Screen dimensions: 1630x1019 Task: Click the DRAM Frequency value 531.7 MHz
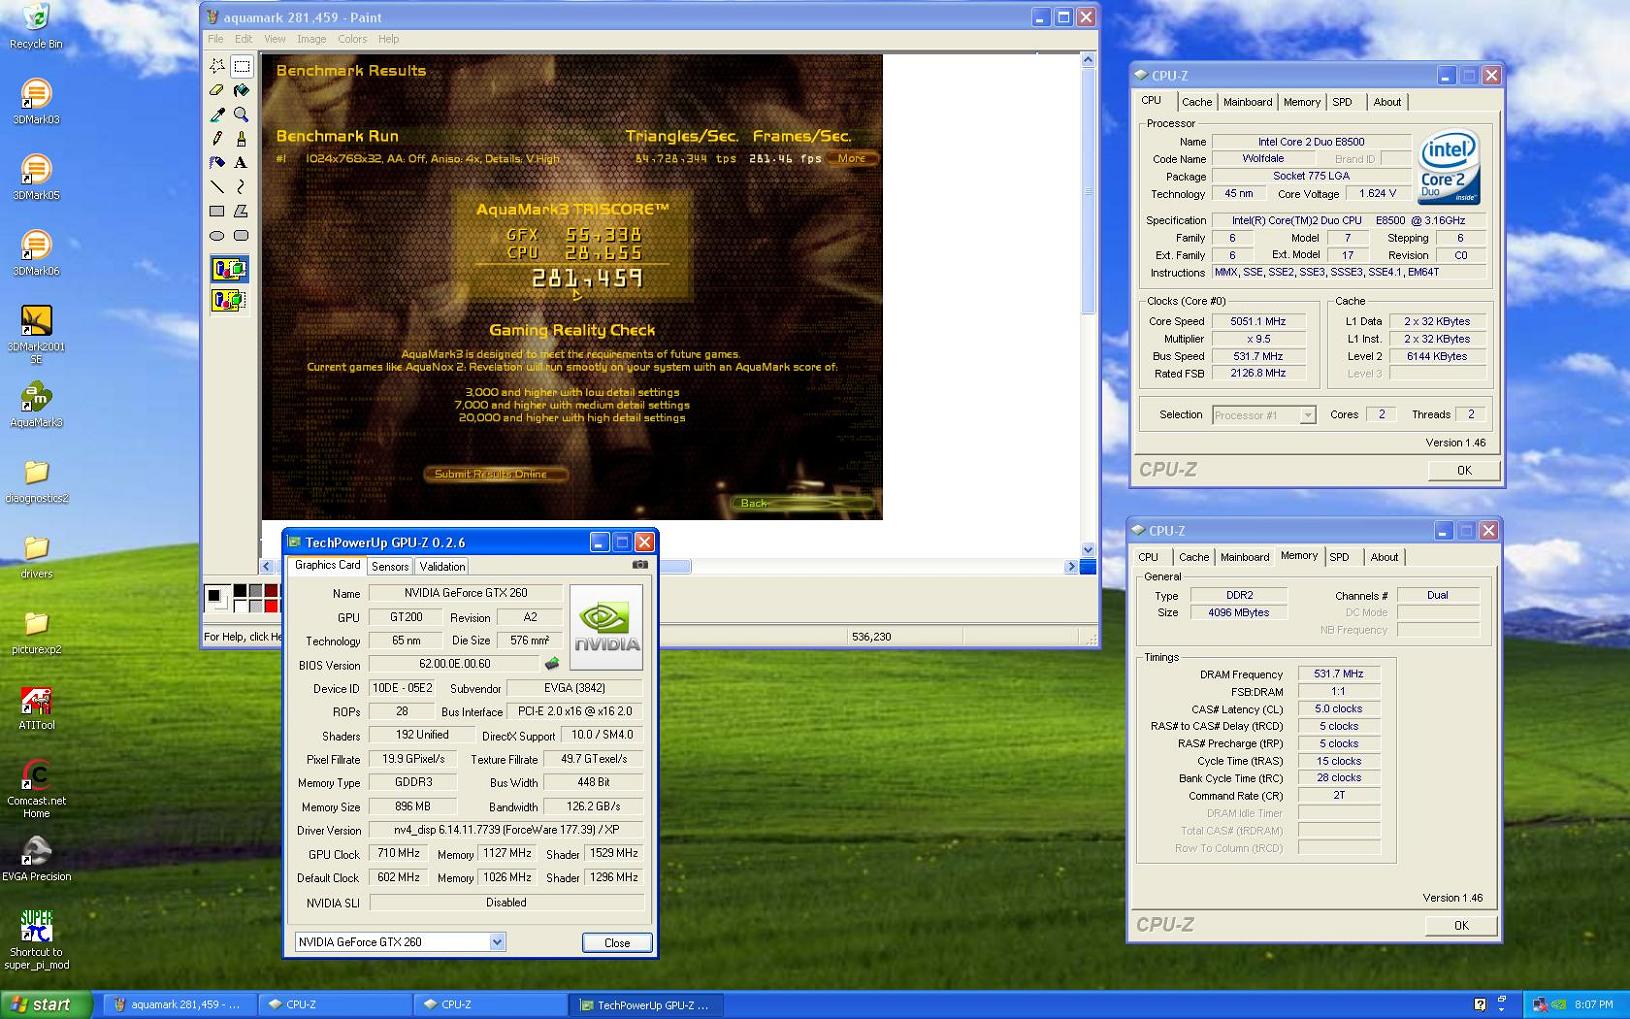(1338, 674)
